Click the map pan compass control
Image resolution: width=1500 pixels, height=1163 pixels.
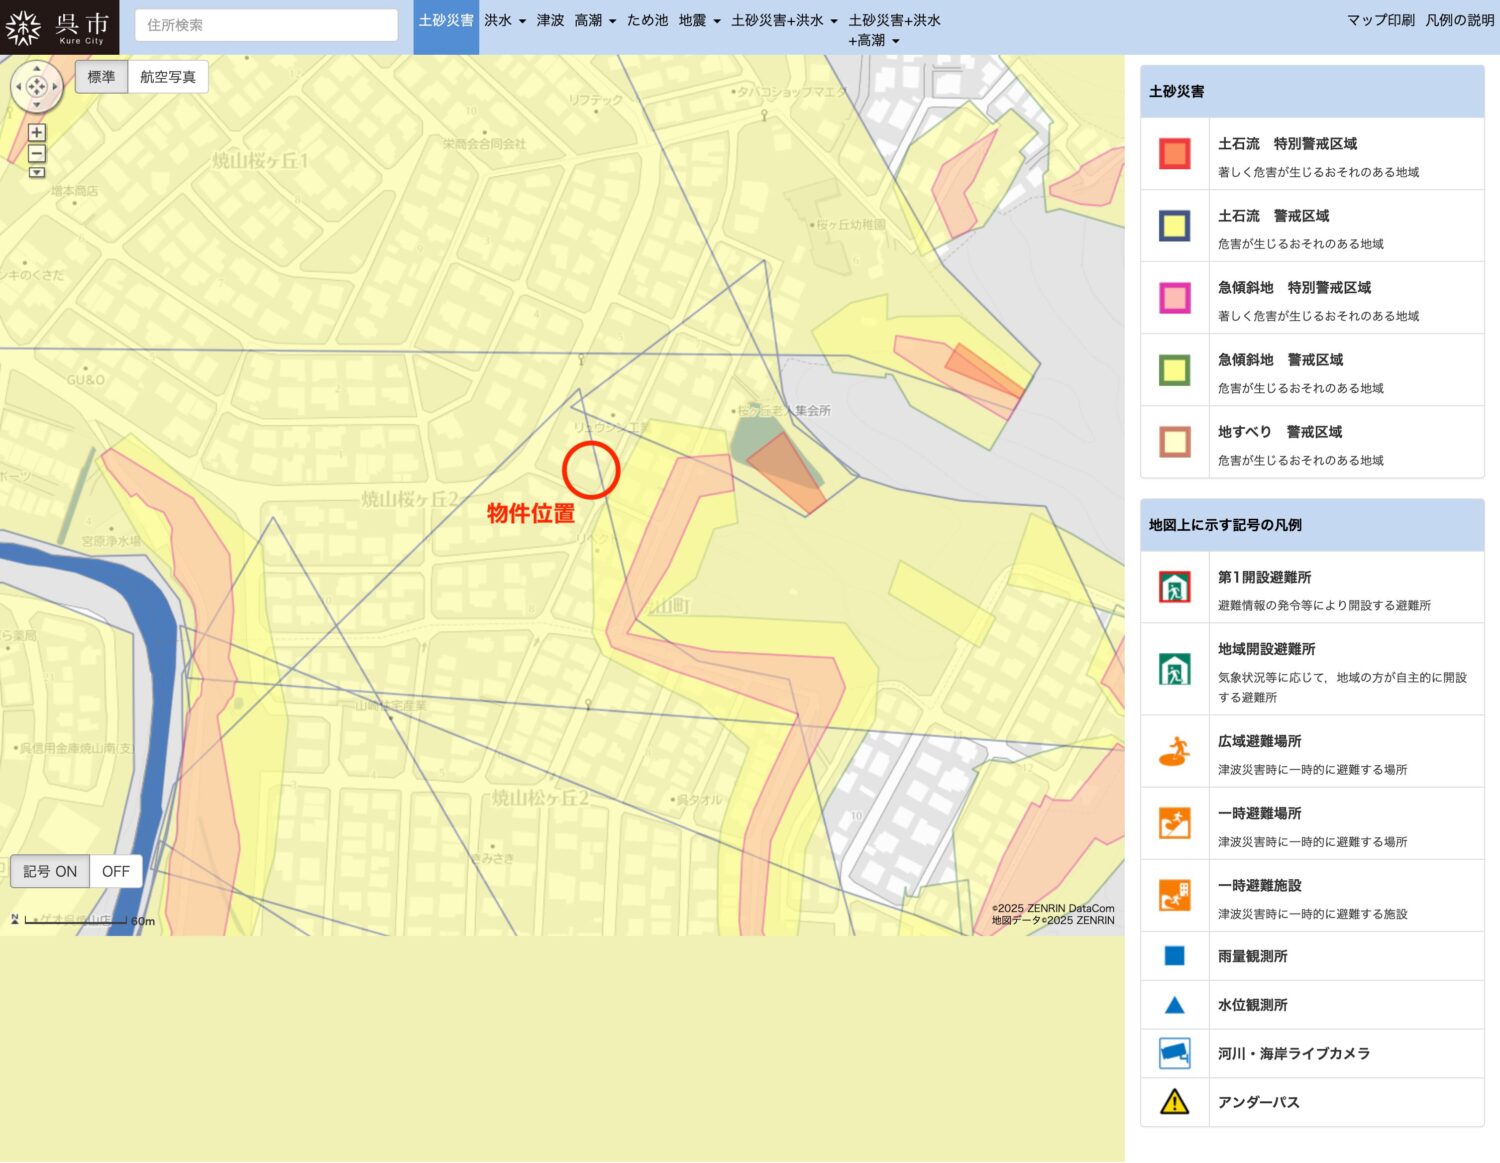[x=37, y=87]
